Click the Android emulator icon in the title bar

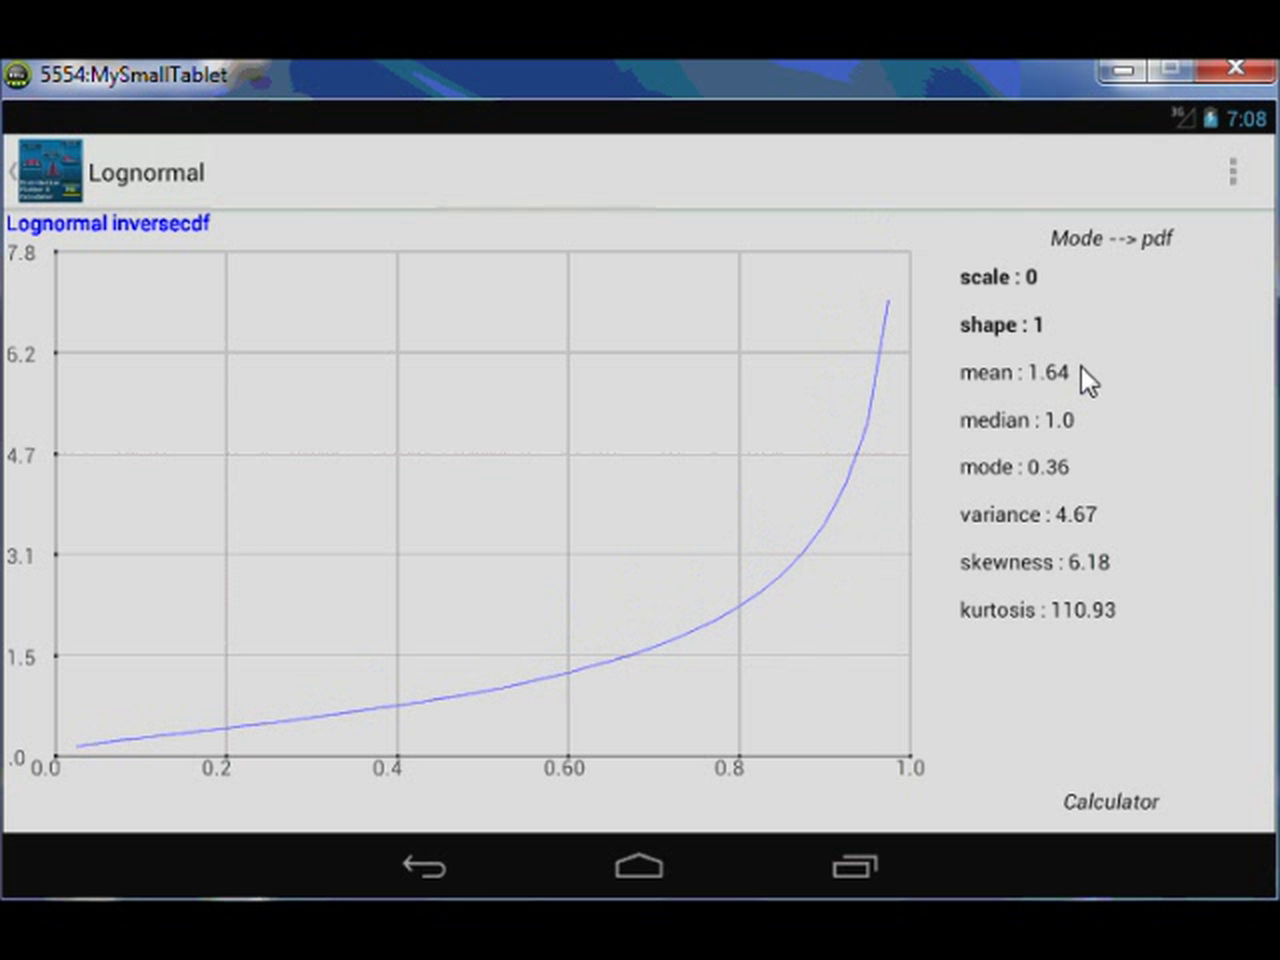coord(17,74)
